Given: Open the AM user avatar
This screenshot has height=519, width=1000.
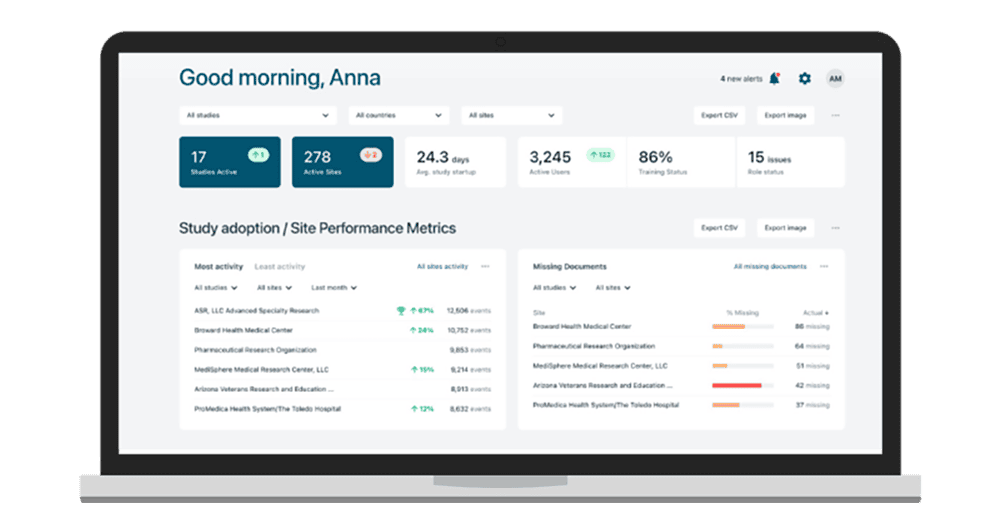Looking at the screenshot, I should point(835,78).
